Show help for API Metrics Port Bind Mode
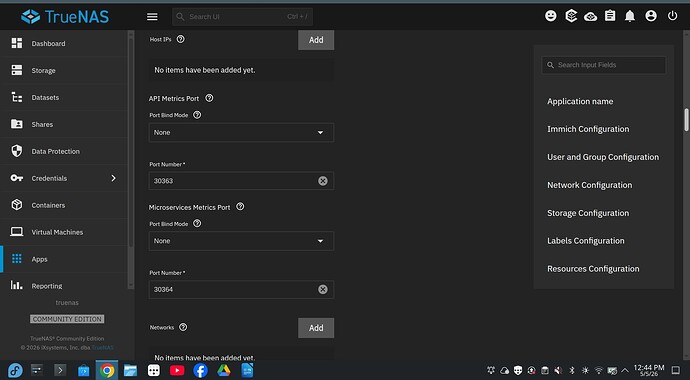 coord(197,115)
